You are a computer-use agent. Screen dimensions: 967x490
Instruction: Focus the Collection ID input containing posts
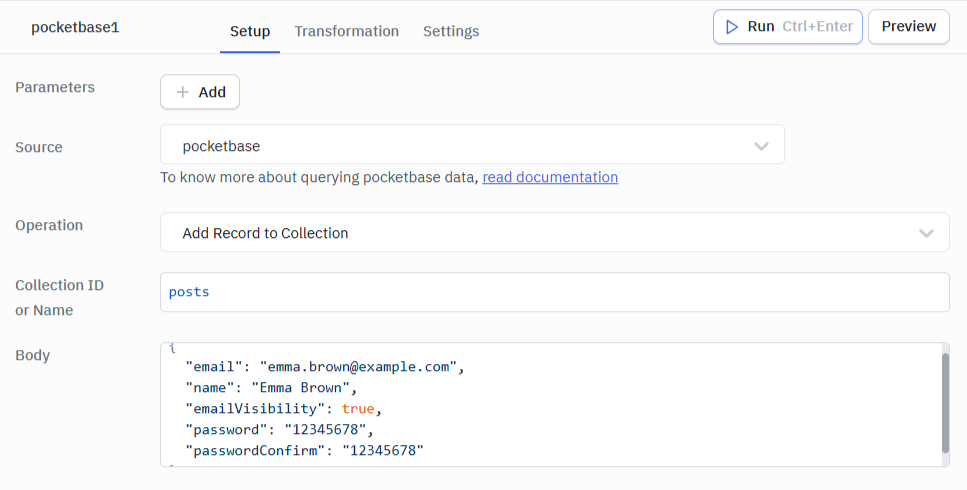tap(554, 292)
